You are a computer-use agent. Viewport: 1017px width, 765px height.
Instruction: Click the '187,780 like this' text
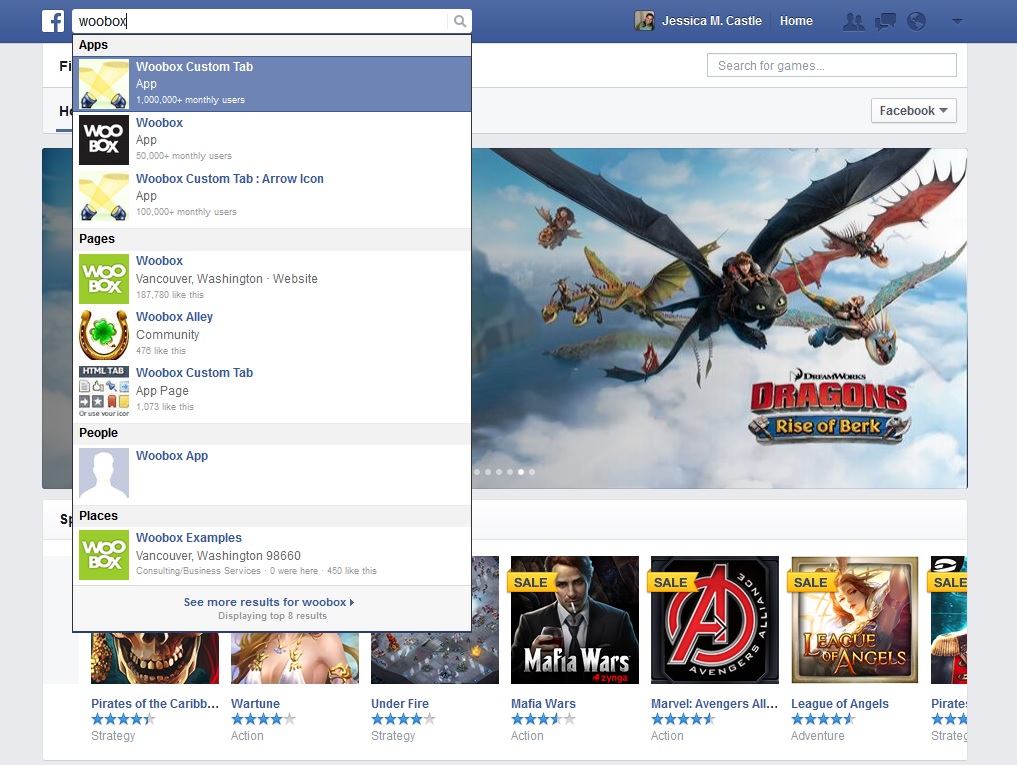coord(169,295)
